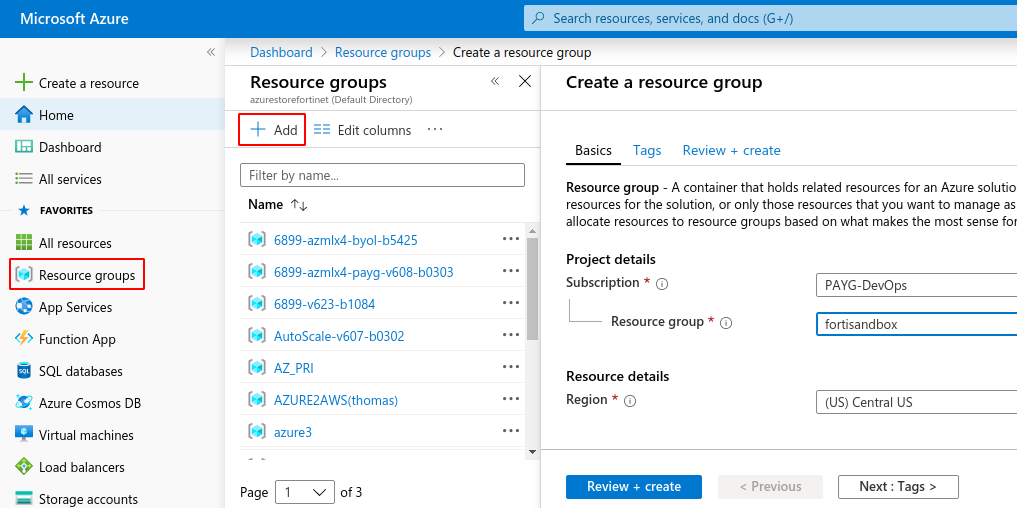
Task: Open the Virtual machines monitor icon
Action: pyautogui.click(x=23, y=435)
